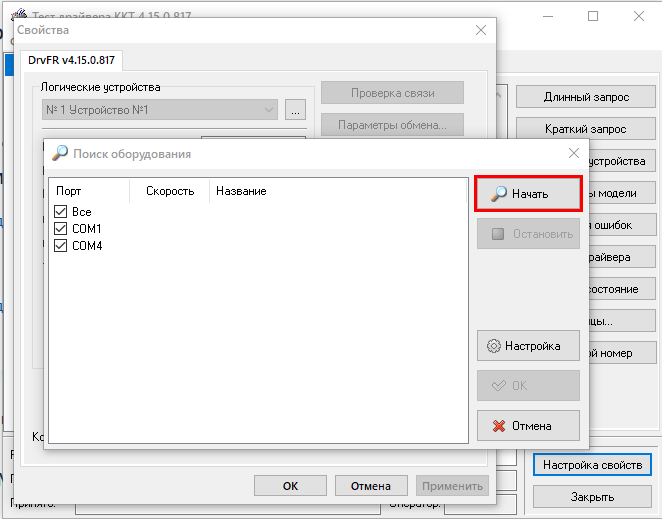Image resolution: width=662 pixels, height=519 pixels.
Task: Uncheck the COM1 port checkbox
Action: tap(60, 229)
